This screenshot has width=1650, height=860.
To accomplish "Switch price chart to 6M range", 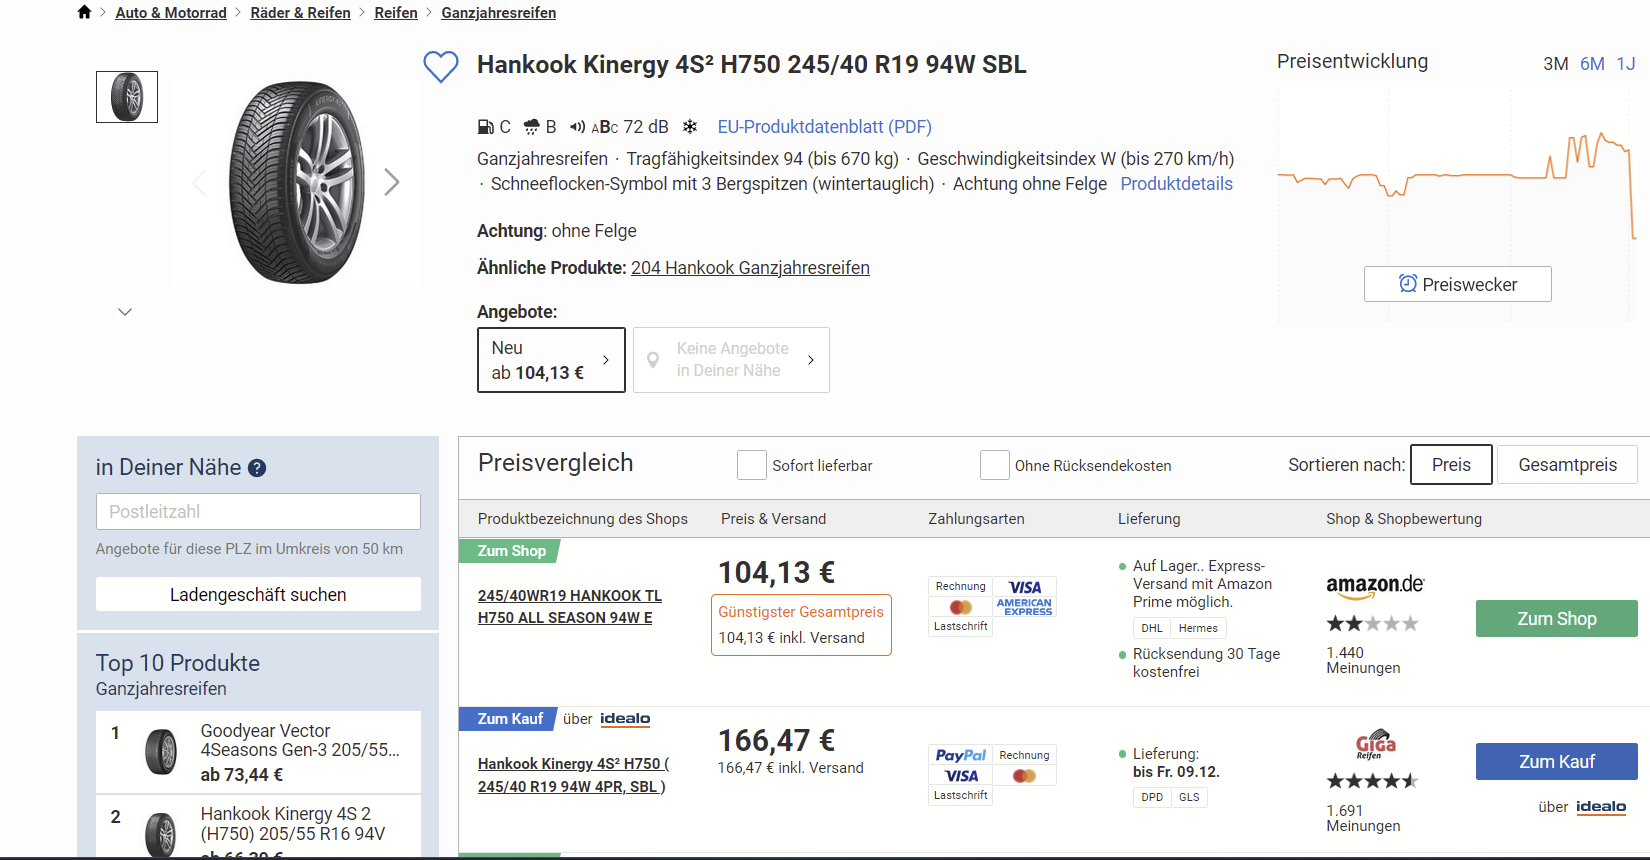I will pos(1592,64).
